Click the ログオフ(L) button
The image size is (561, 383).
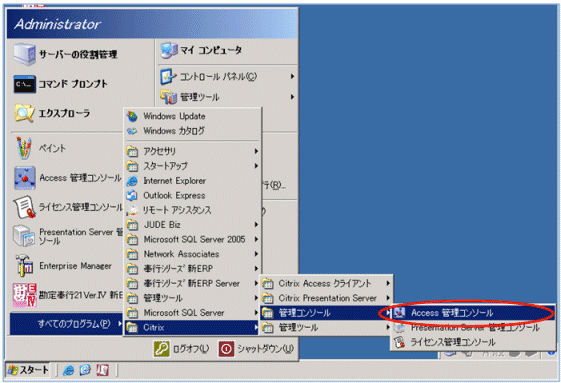click(182, 349)
